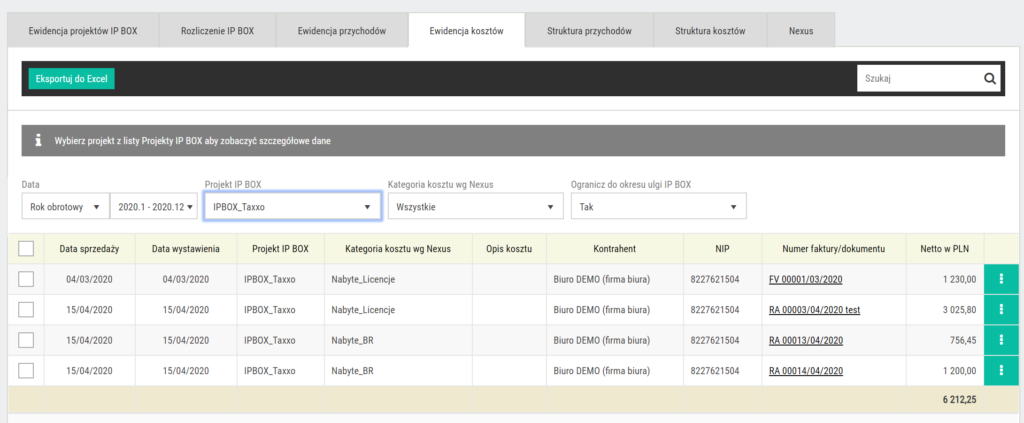Open actions menu for FV 00001/03/2020 row
The height and width of the screenshot is (423, 1024).
(1000, 279)
